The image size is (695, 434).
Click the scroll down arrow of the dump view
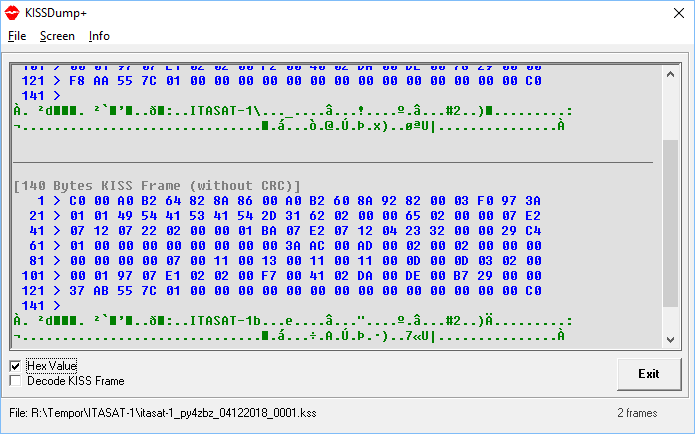[670, 340]
